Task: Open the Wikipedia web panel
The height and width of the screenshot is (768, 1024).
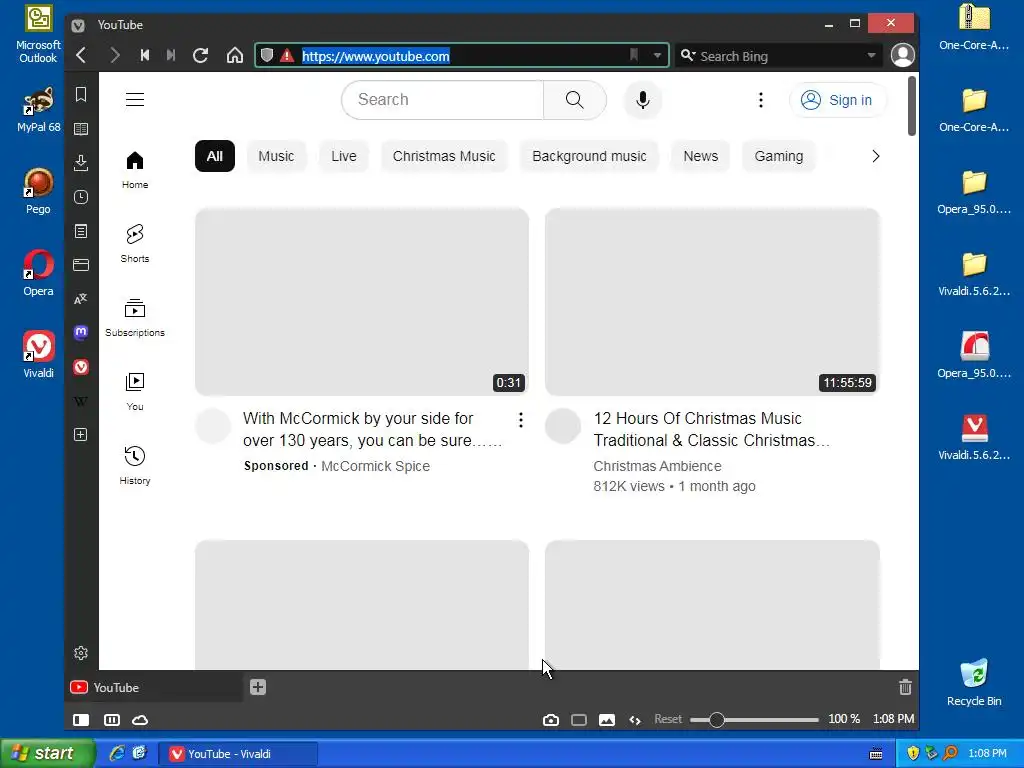Action: click(81, 401)
